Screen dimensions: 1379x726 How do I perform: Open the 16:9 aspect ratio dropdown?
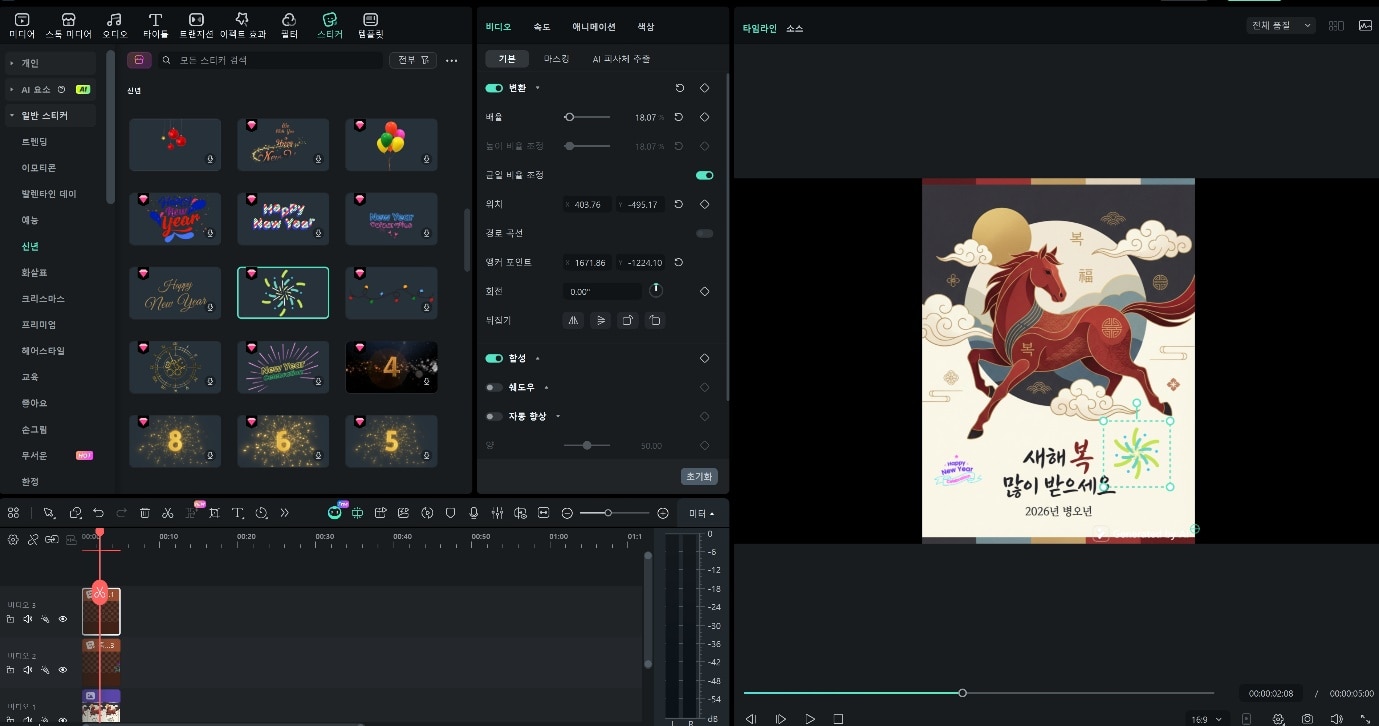click(x=1204, y=719)
